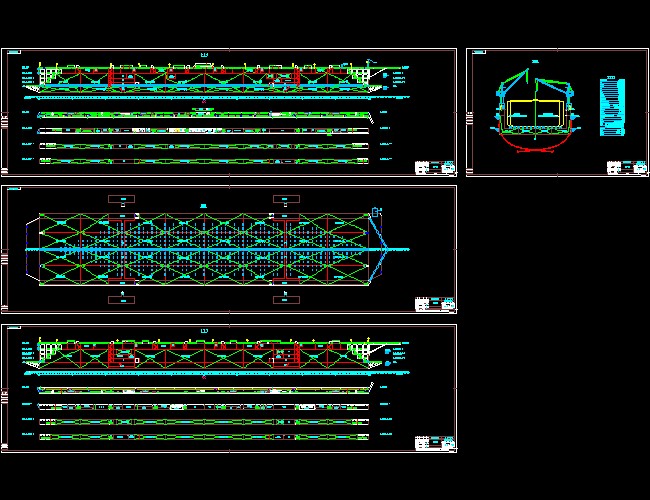
Task: Click the right crane arm in the cross-section drawing
Action: pyautogui.click(x=555, y=88)
